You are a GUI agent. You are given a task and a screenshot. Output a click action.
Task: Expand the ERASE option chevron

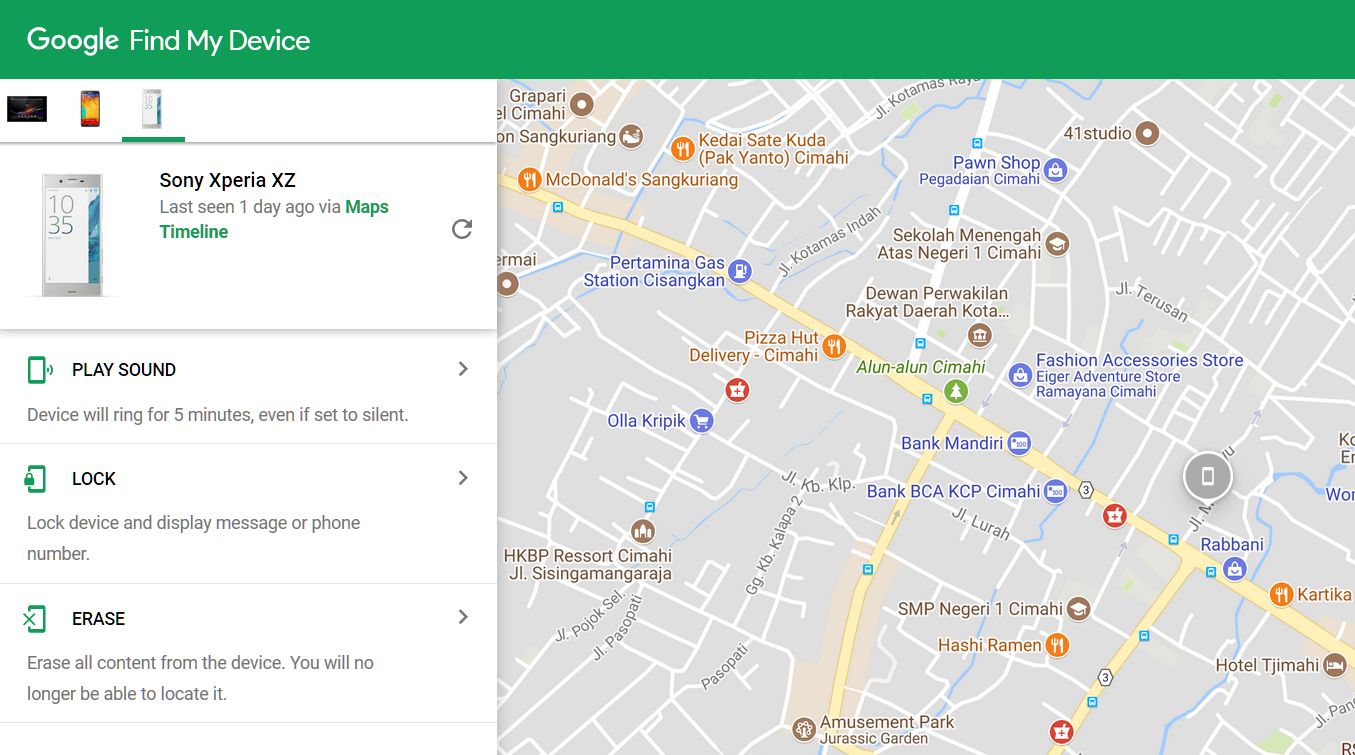point(463,617)
